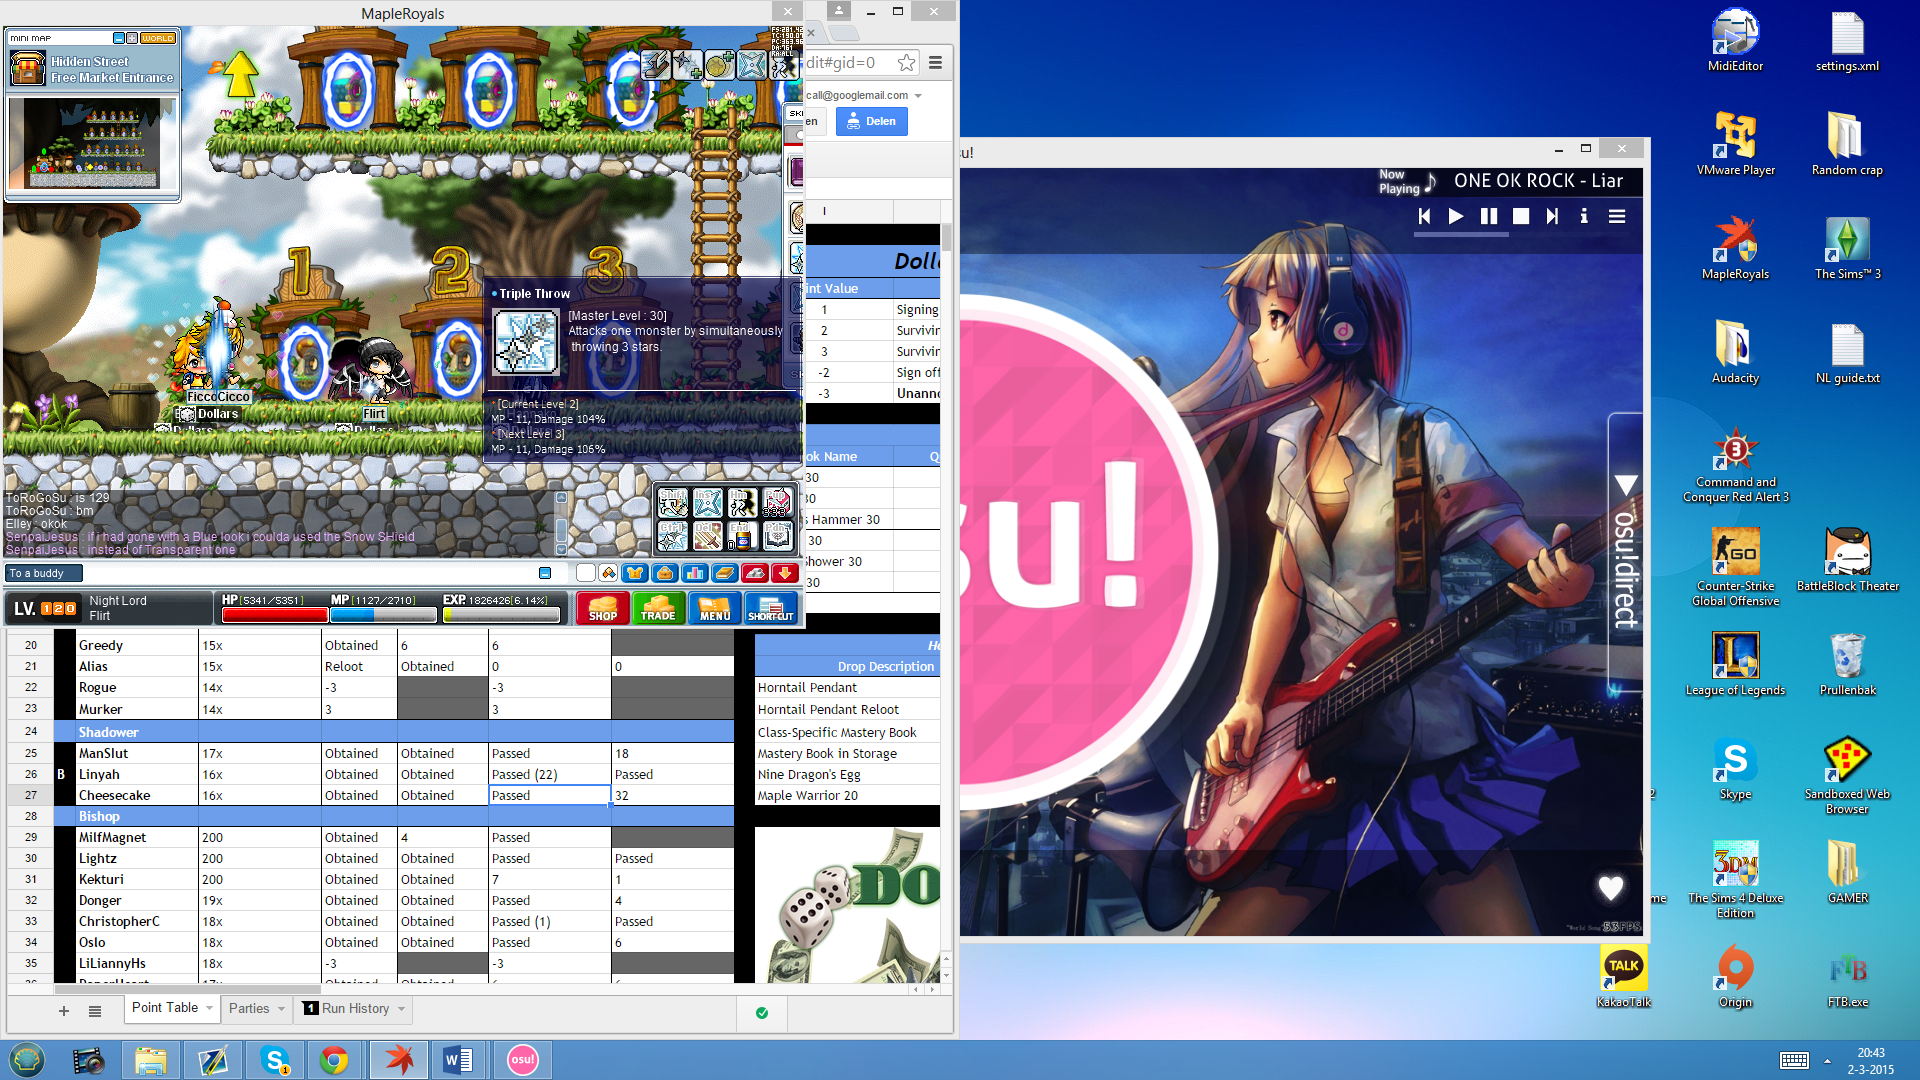Select the Cheesecake 'Passed' cell
Screen dimensions: 1920x1080
(549, 795)
